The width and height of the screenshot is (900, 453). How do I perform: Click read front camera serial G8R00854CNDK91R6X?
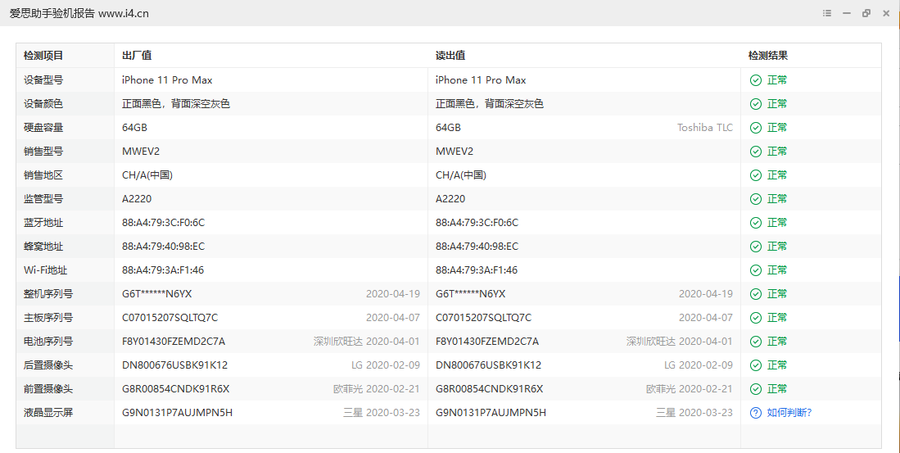pyautogui.click(x=489, y=389)
